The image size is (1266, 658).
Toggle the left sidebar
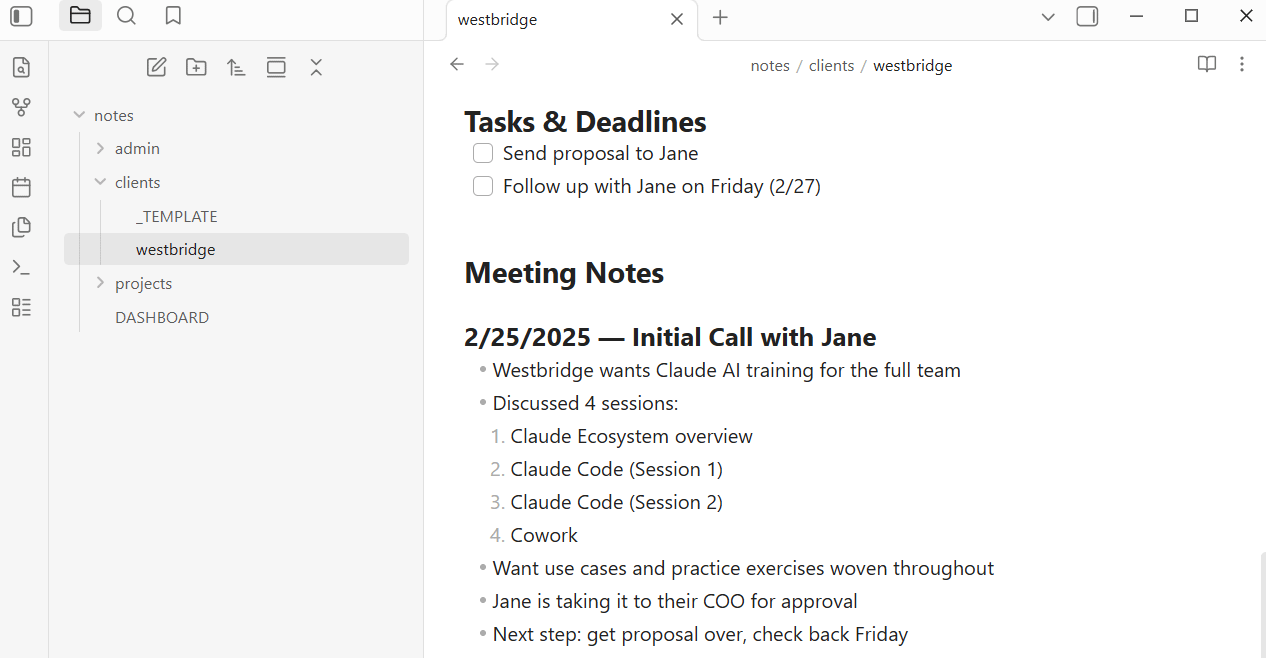[x=21, y=16]
